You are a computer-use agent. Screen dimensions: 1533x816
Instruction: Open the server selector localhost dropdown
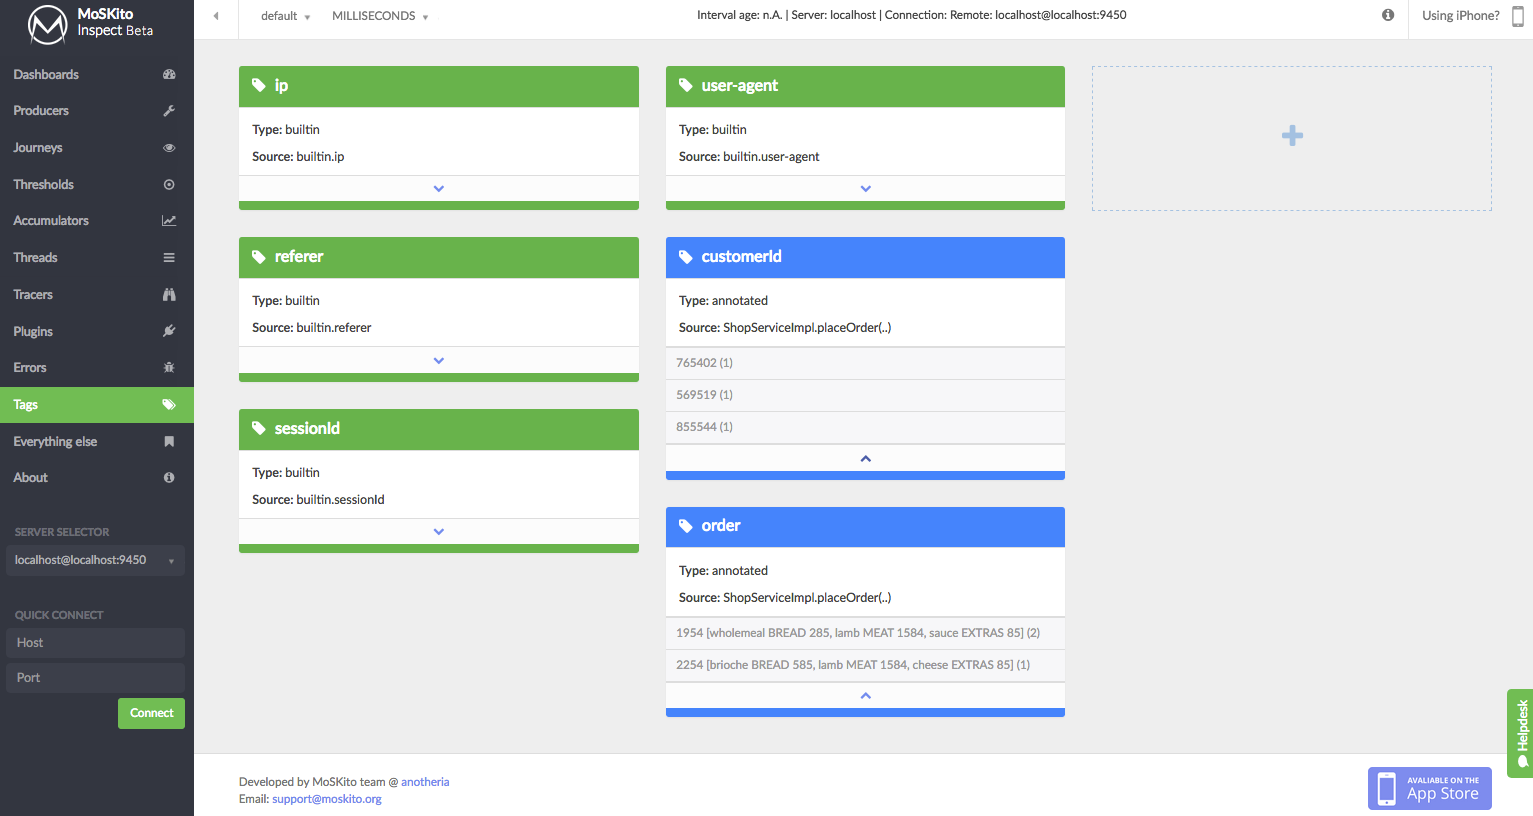click(x=95, y=560)
